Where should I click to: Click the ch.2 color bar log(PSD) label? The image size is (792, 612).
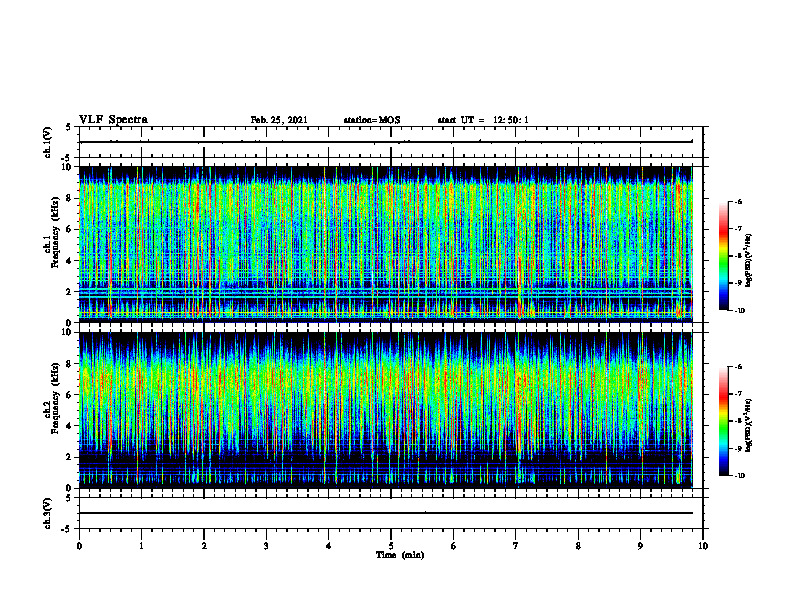click(749, 425)
